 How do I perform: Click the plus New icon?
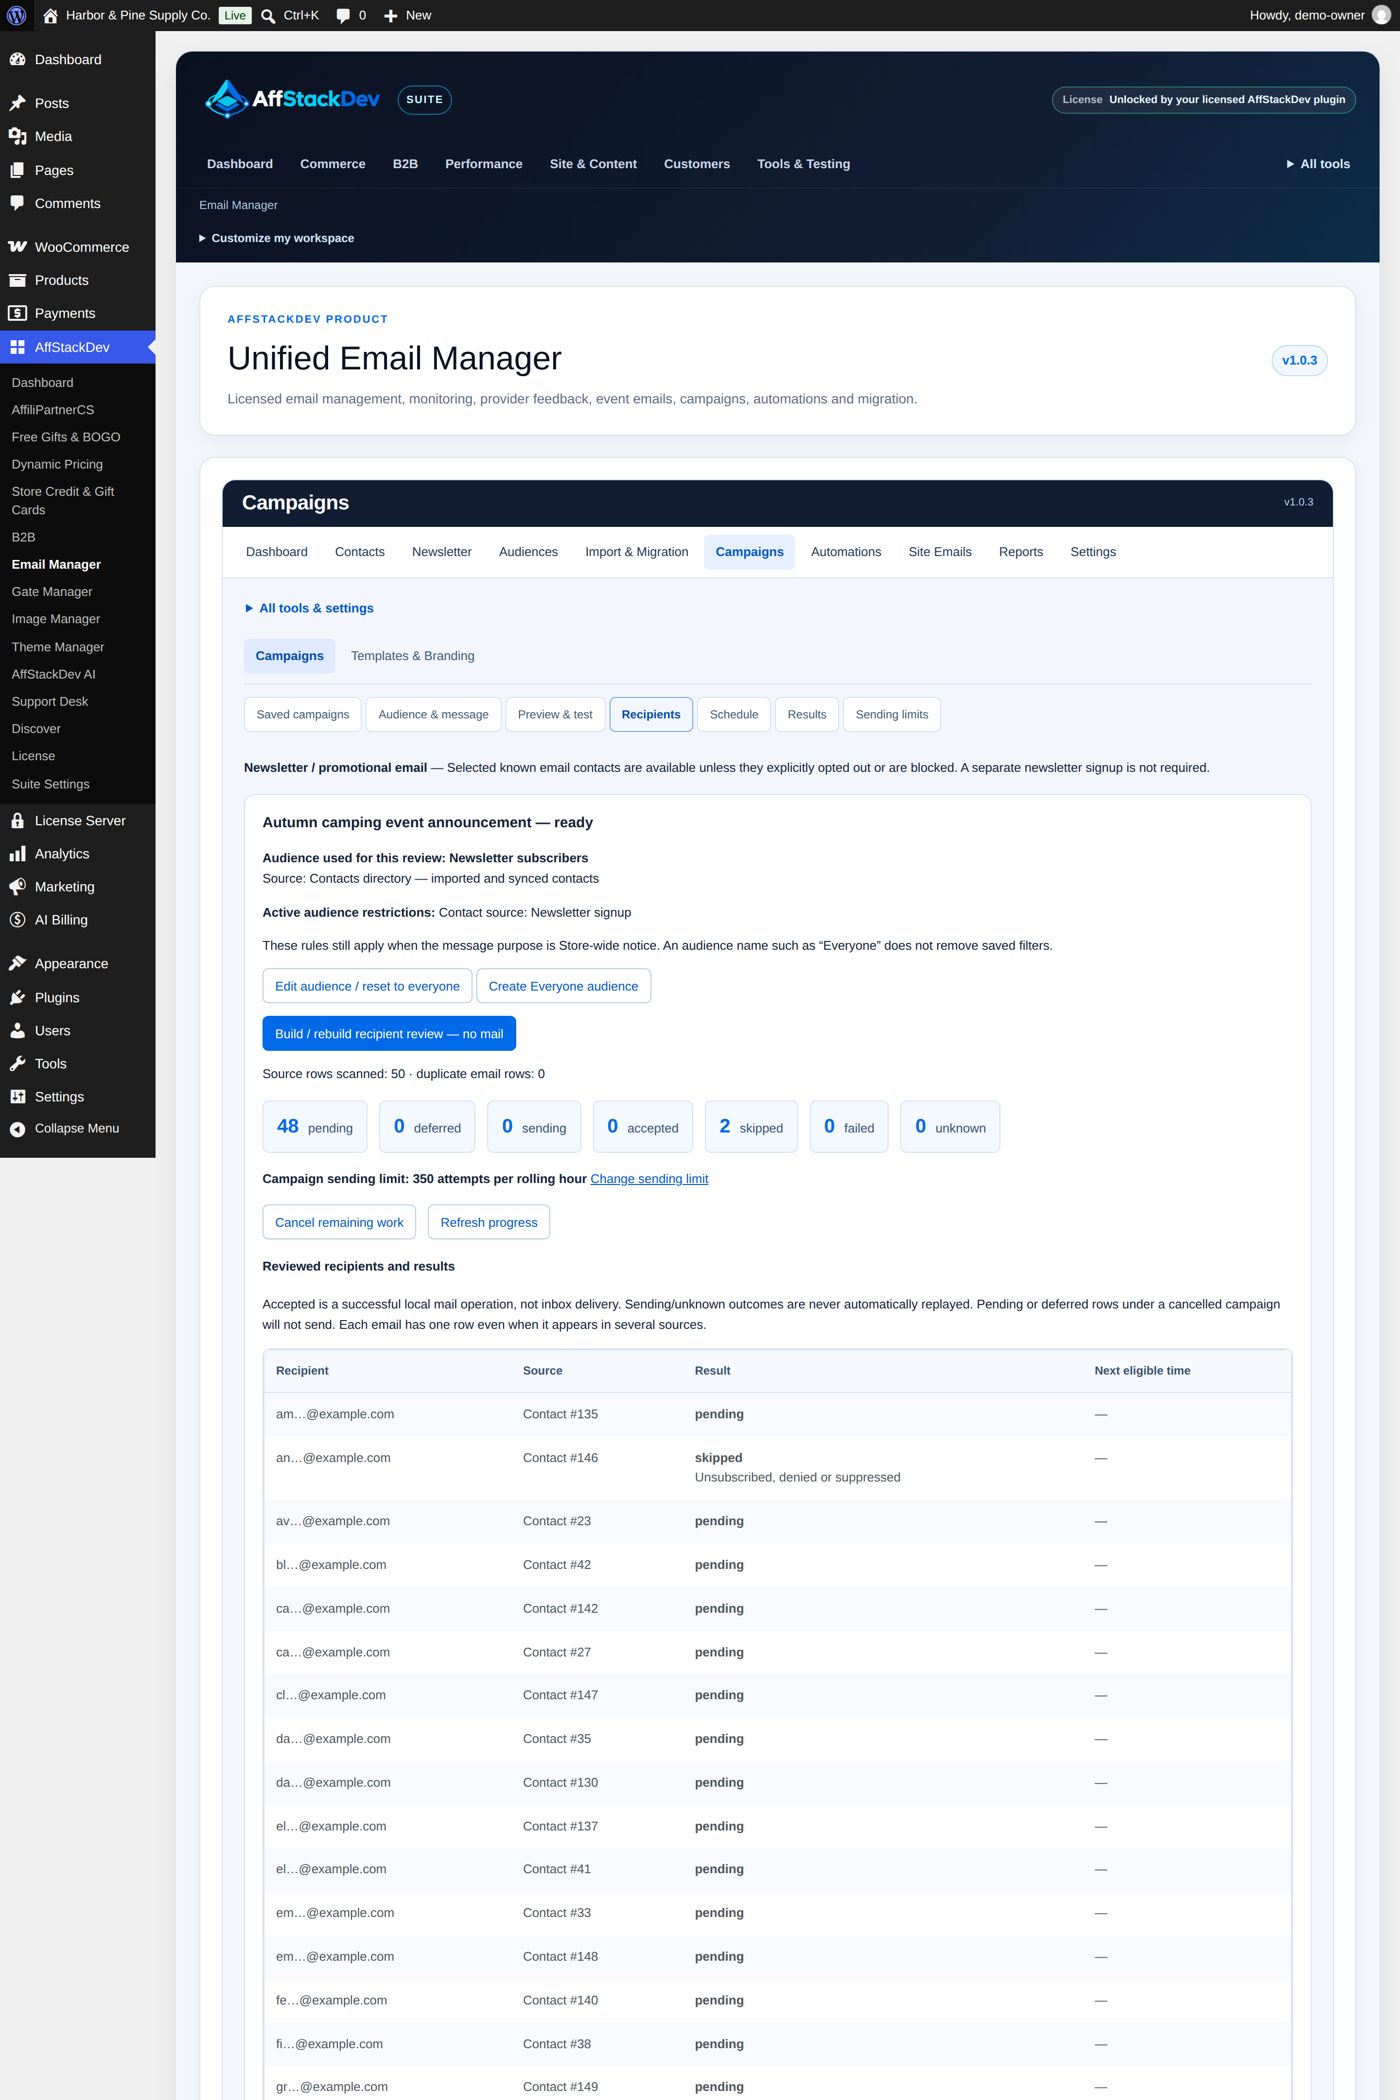[x=391, y=16]
